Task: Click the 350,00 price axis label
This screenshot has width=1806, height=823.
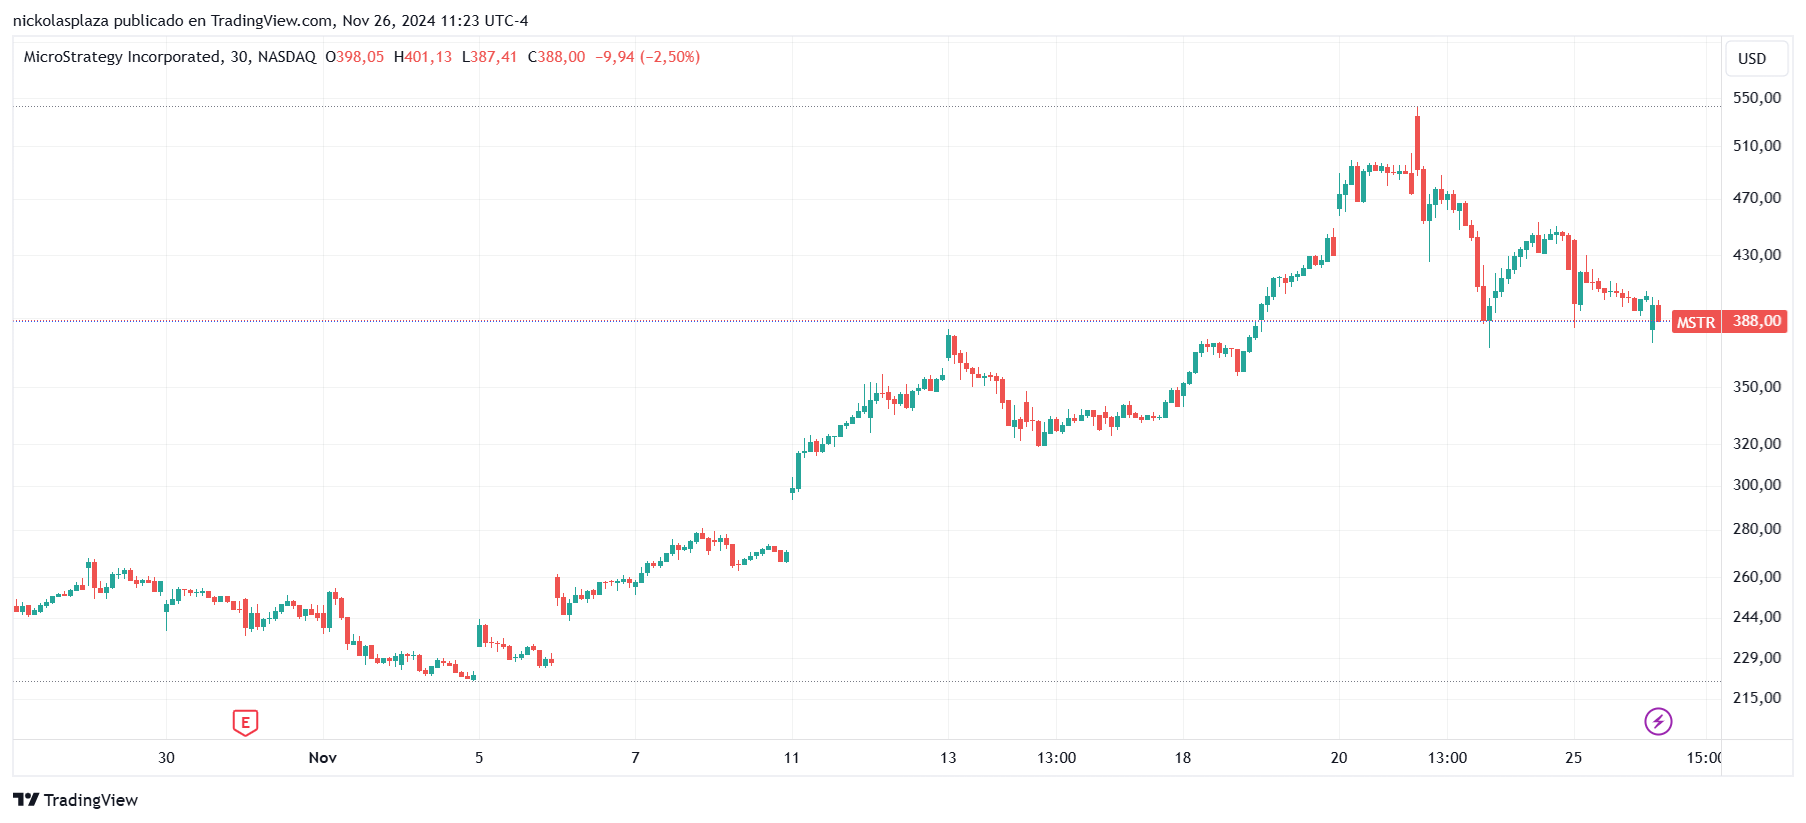Action: point(1756,387)
